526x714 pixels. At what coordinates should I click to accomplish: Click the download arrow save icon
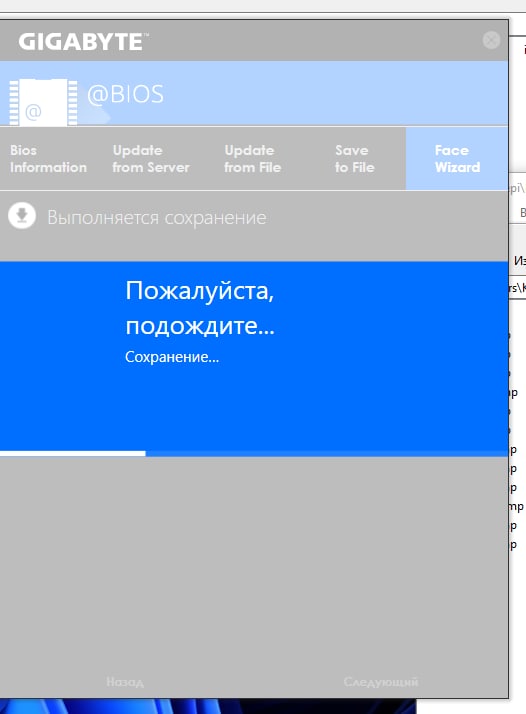coord(22,215)
